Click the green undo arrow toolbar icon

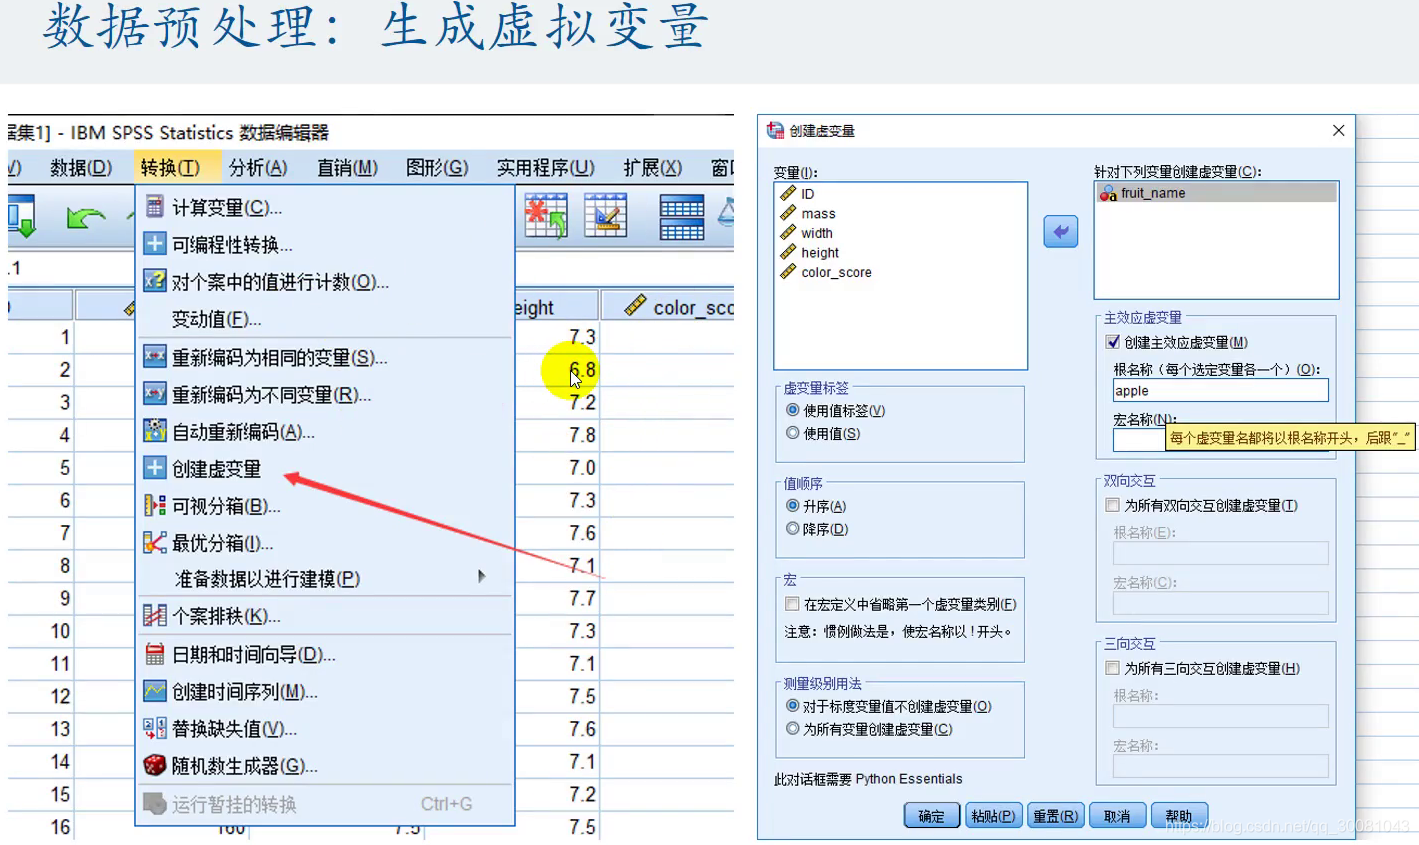point(86,217)
